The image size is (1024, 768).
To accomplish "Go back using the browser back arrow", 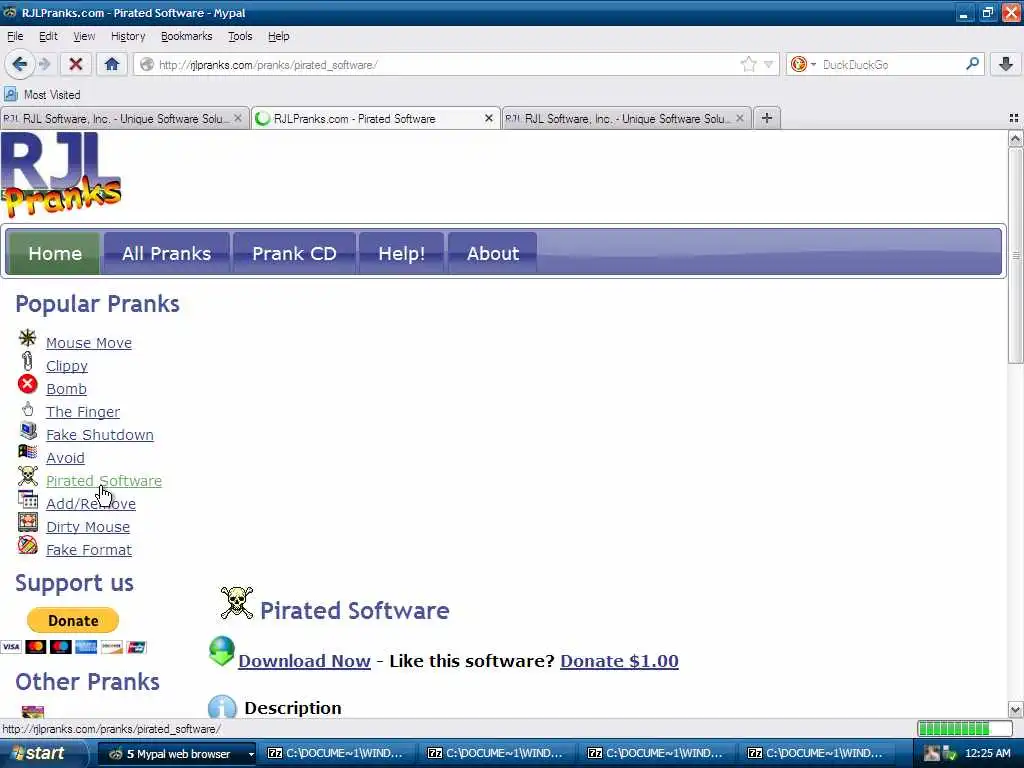I will coord(19,64).
